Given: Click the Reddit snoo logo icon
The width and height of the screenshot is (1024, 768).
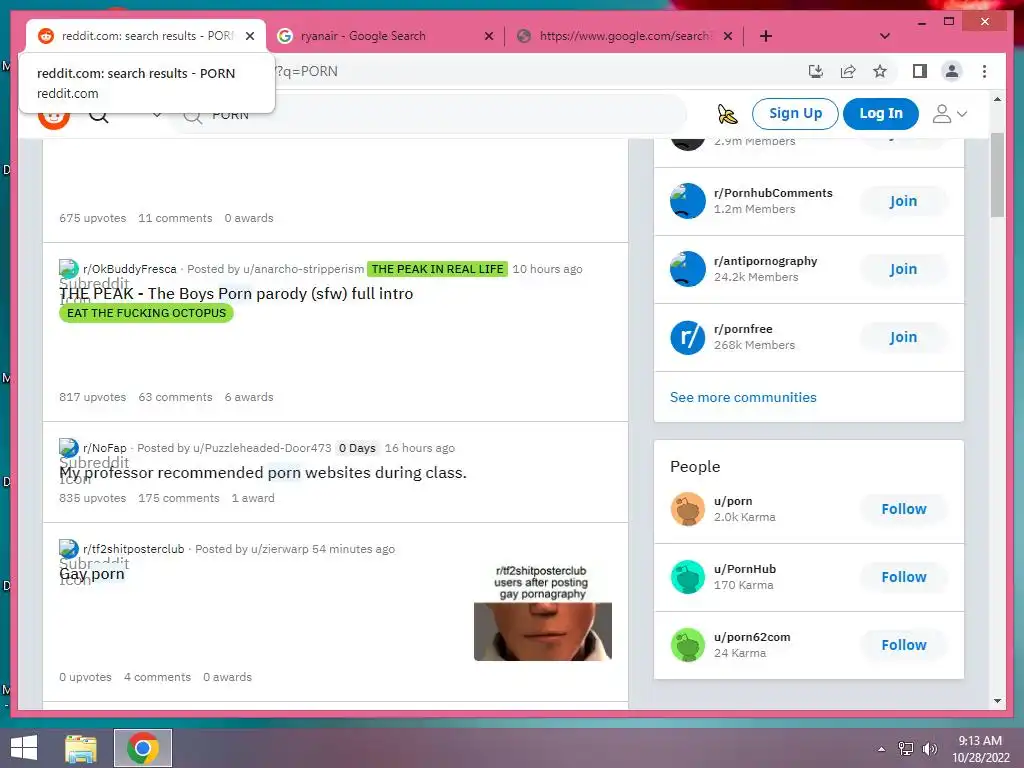Looking at the screenshot, I should (54, 118).
